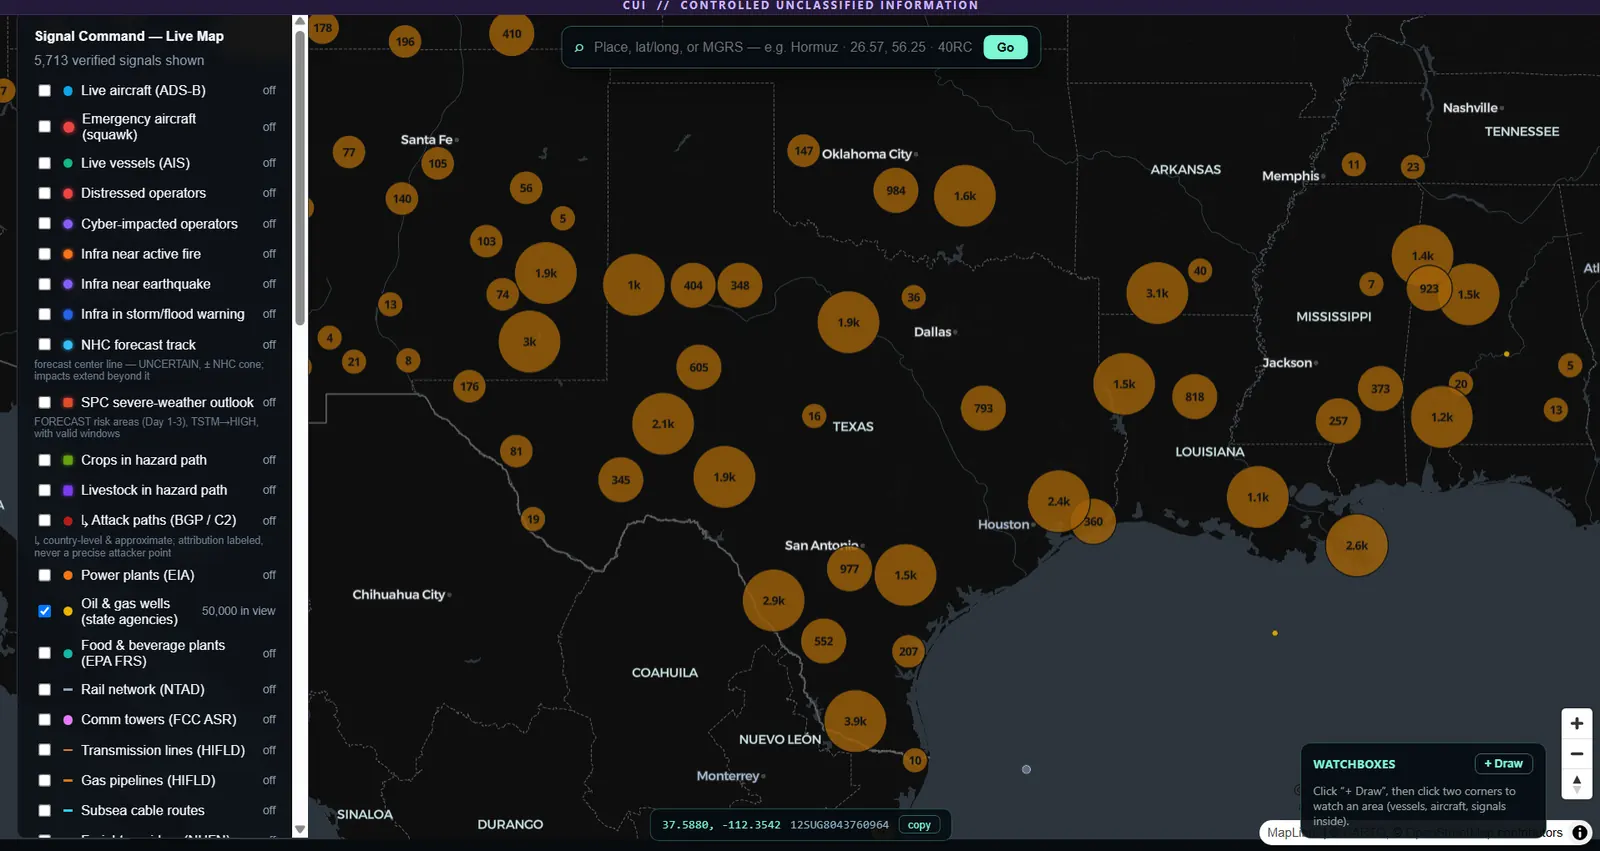Click the layer panel scrollbar thumb
Viewport: 1600px width, 851px height.
299,177
